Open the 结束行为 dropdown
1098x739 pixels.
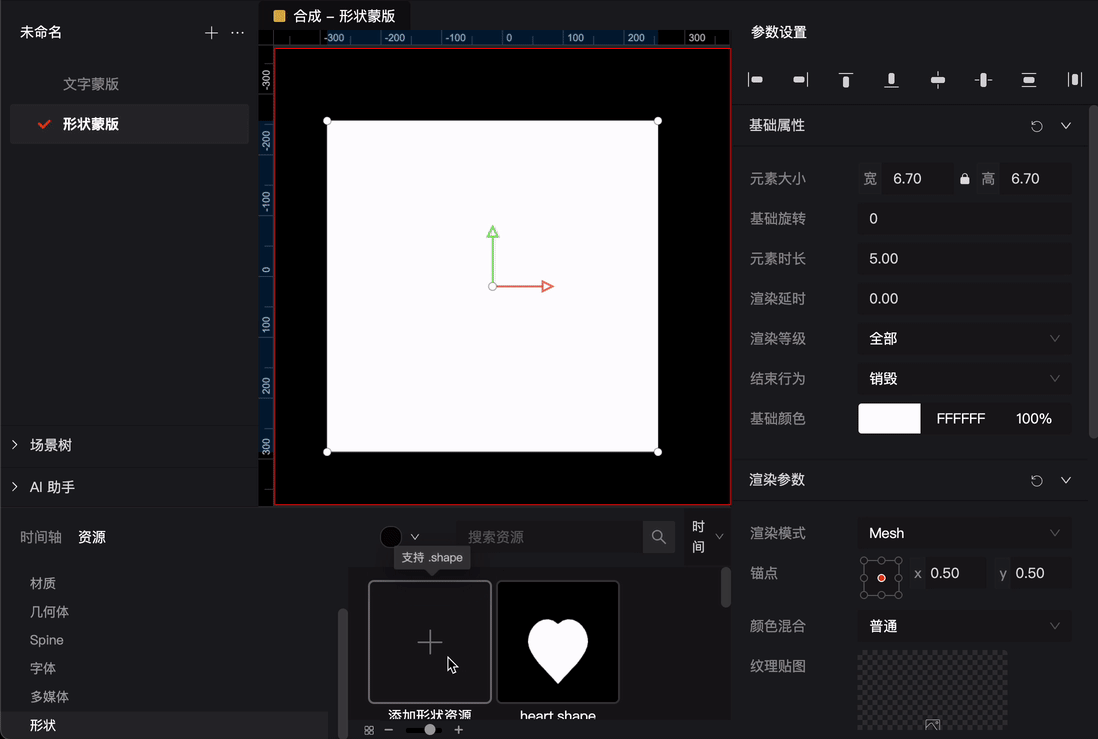(964, 378)
